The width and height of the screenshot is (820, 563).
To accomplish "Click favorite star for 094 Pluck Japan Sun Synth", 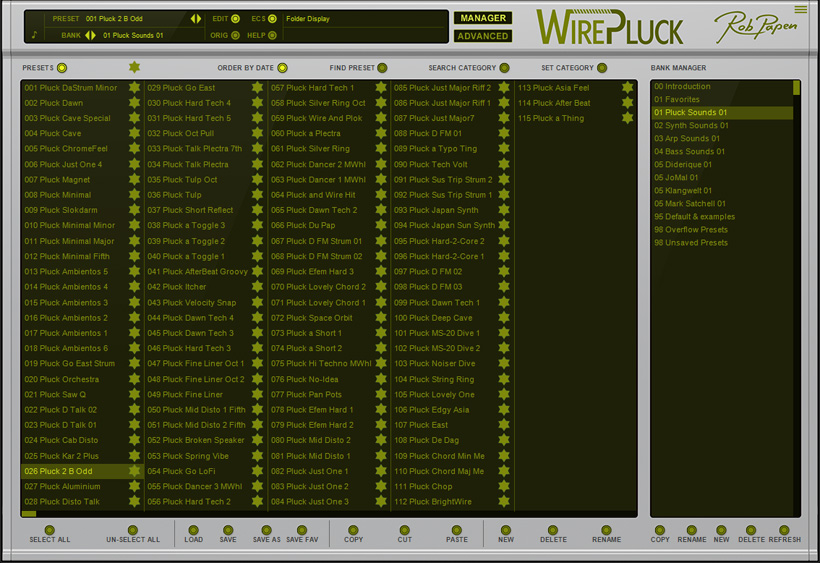I will [504, 225].
